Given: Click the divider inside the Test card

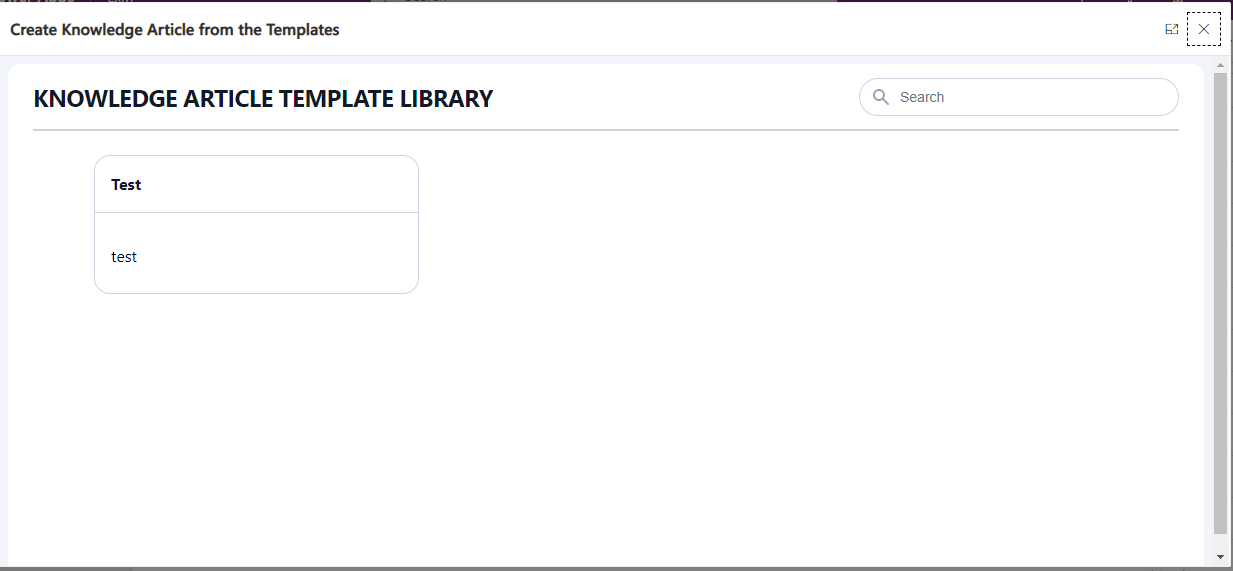Looking at the screenshot, I should (256, 212).
